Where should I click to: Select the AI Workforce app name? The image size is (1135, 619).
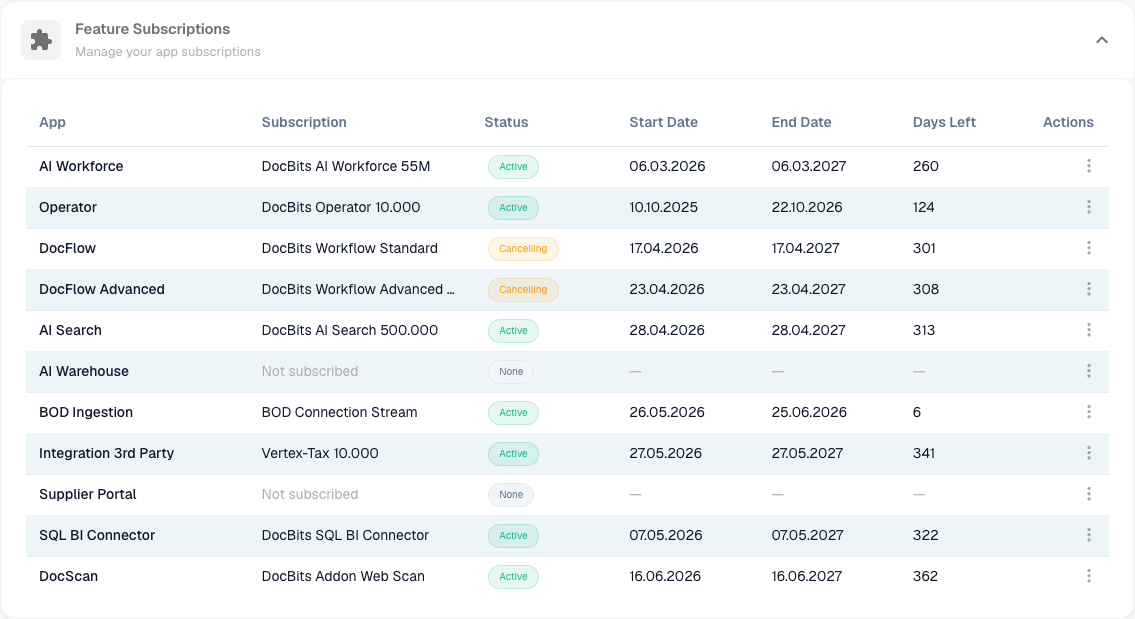pos(81,167)
